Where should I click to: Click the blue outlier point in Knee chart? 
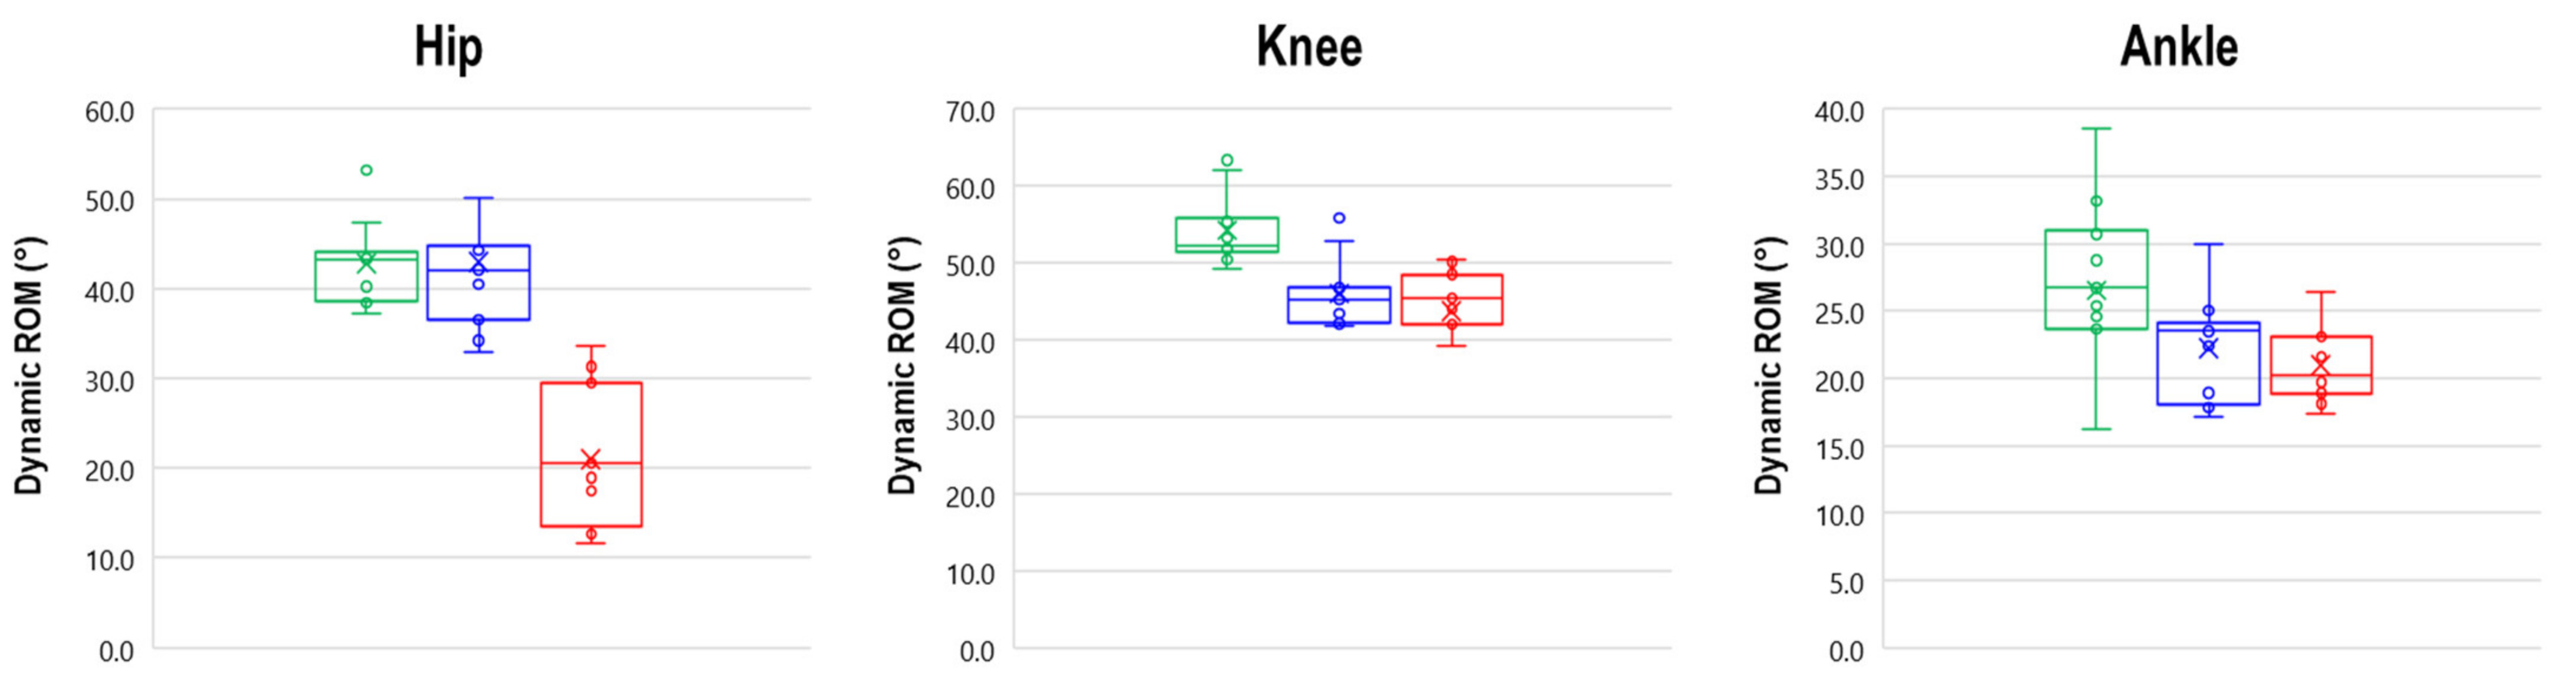(x=1339, y=218)
